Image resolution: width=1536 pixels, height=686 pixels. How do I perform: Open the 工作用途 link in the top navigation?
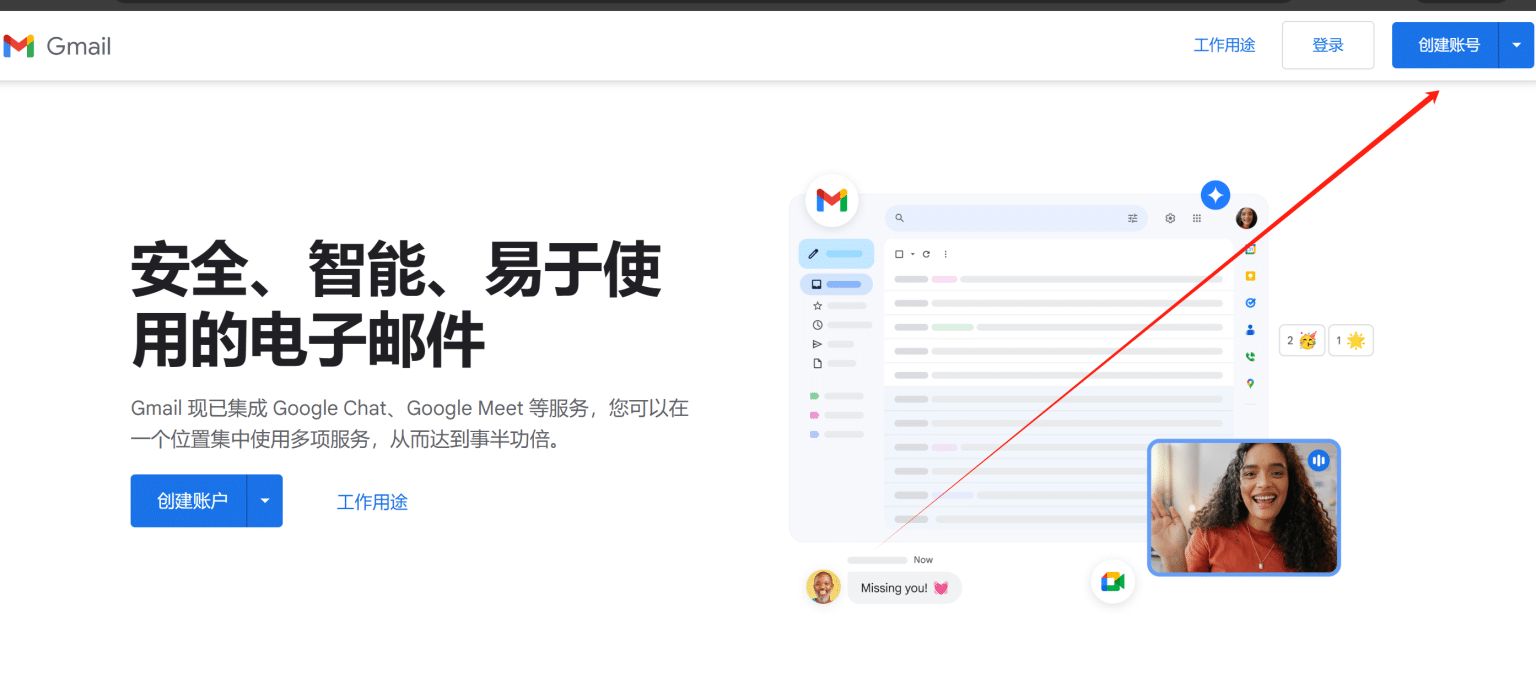point(1224,45)
